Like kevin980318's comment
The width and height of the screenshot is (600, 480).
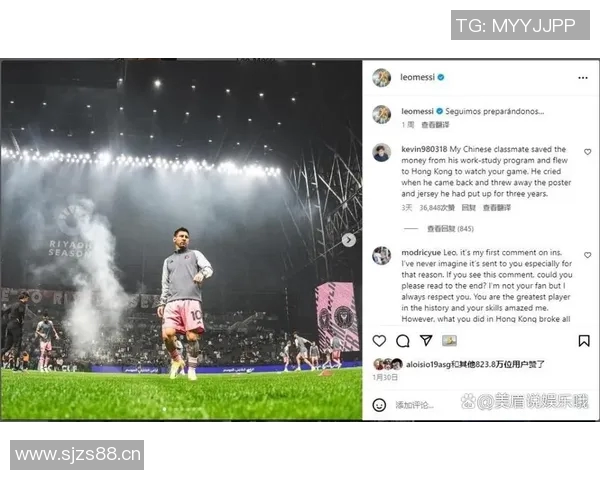(x=587, y=152)
